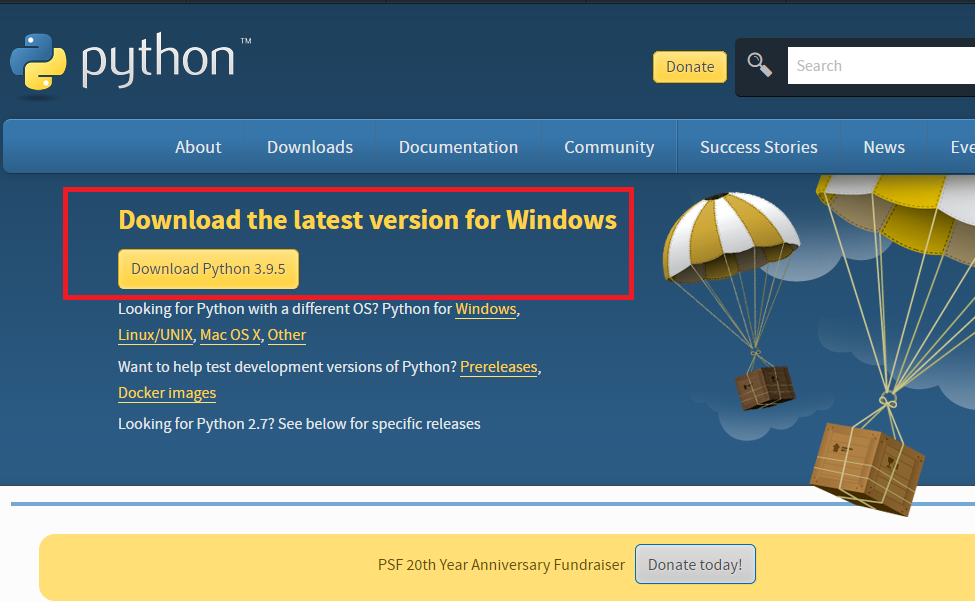
Task: Open the Events menu
Action: (x=963, y=146)
